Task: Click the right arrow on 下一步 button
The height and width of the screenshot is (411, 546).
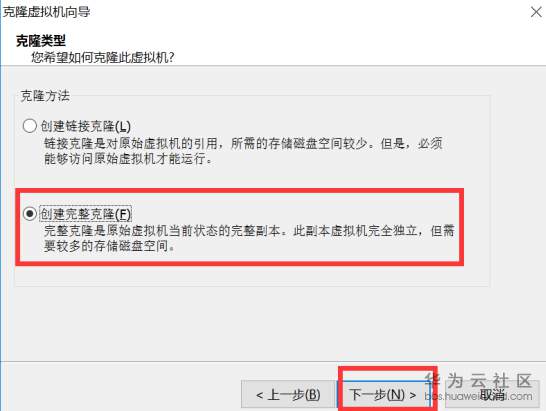Action: (x=413, y=395)
